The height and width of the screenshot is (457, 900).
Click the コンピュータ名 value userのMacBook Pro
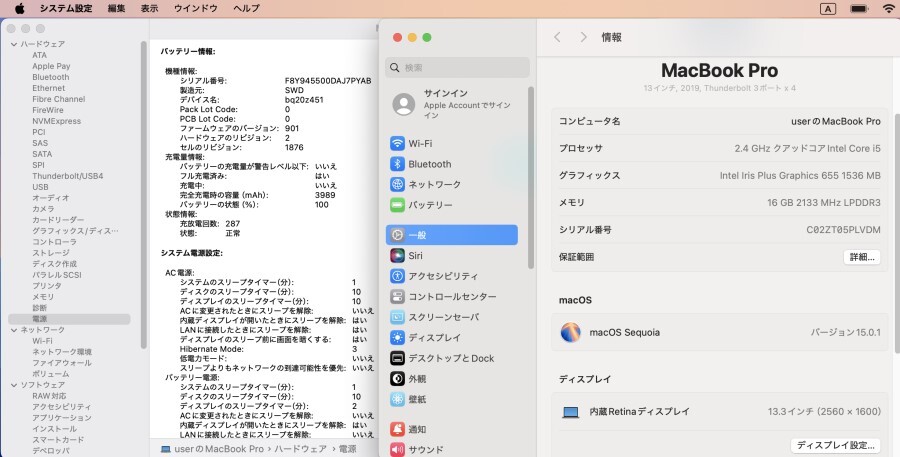836,121
